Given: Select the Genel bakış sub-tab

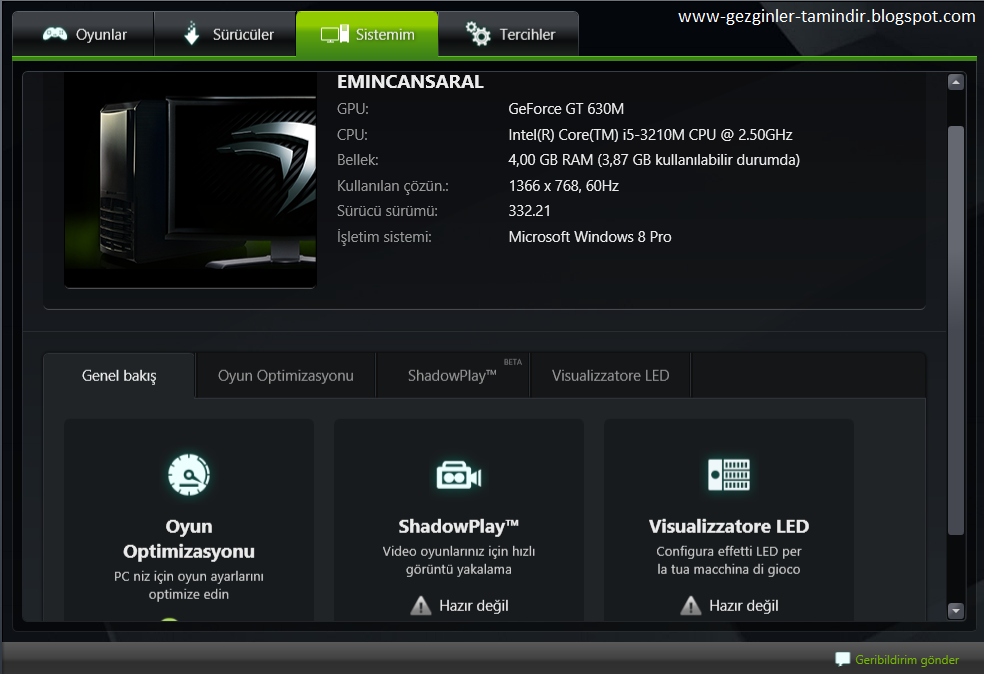Looking at the screenshot, I should [x=119, y=375].
